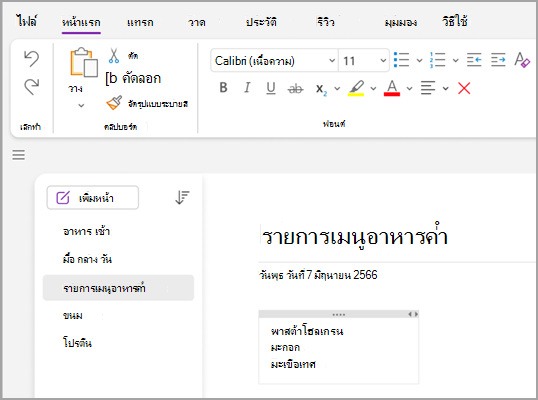The height and width of the screenshot is (400, 538).
Task: Toggle Bold formatting
Action: tap(223, 88)
